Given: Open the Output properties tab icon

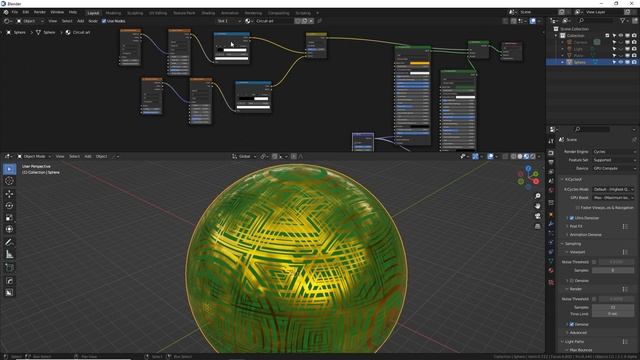Looking at the screenshot, I should [551, 162].
